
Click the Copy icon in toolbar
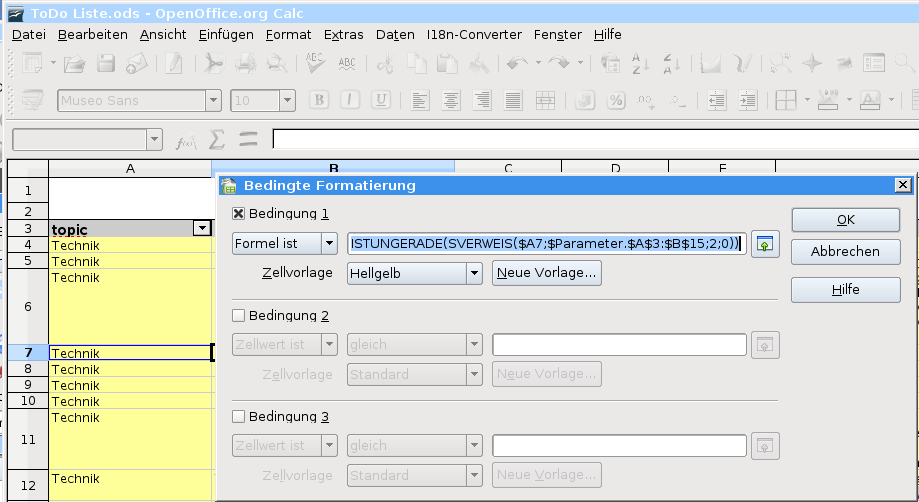(x=417, y=63)
